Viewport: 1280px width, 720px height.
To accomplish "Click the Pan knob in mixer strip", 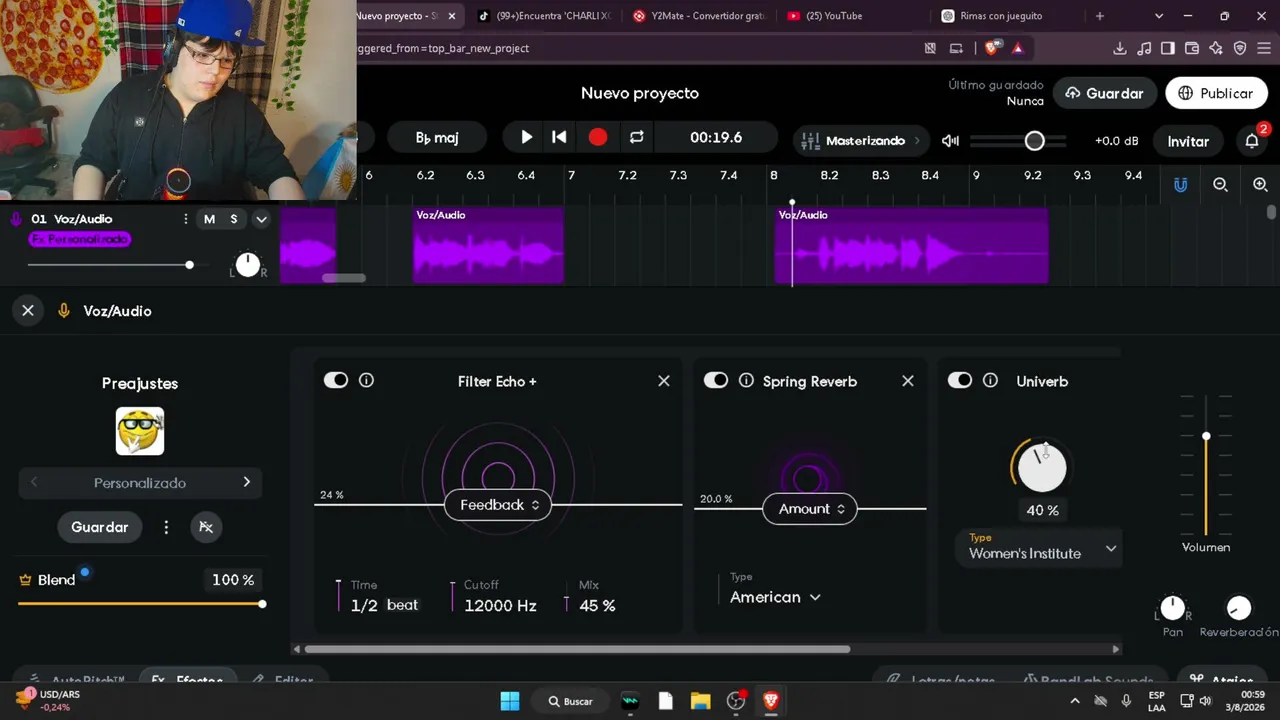I will 1173,608.
